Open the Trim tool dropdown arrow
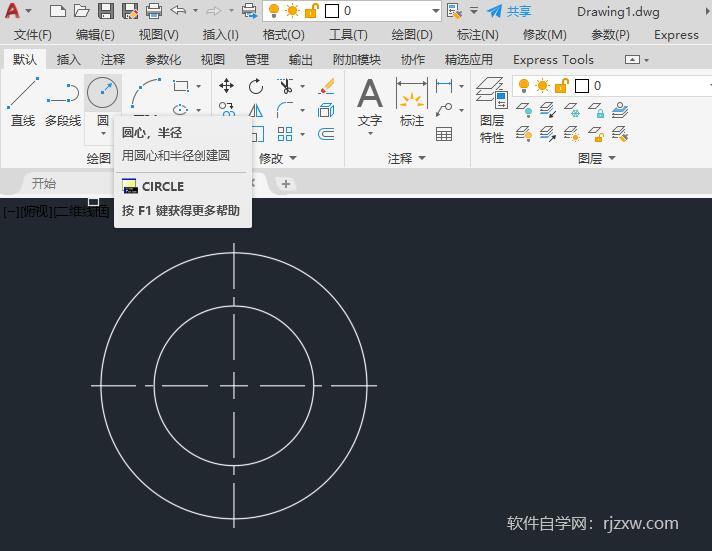Screen dimensions: 712x551 [302, 86]
